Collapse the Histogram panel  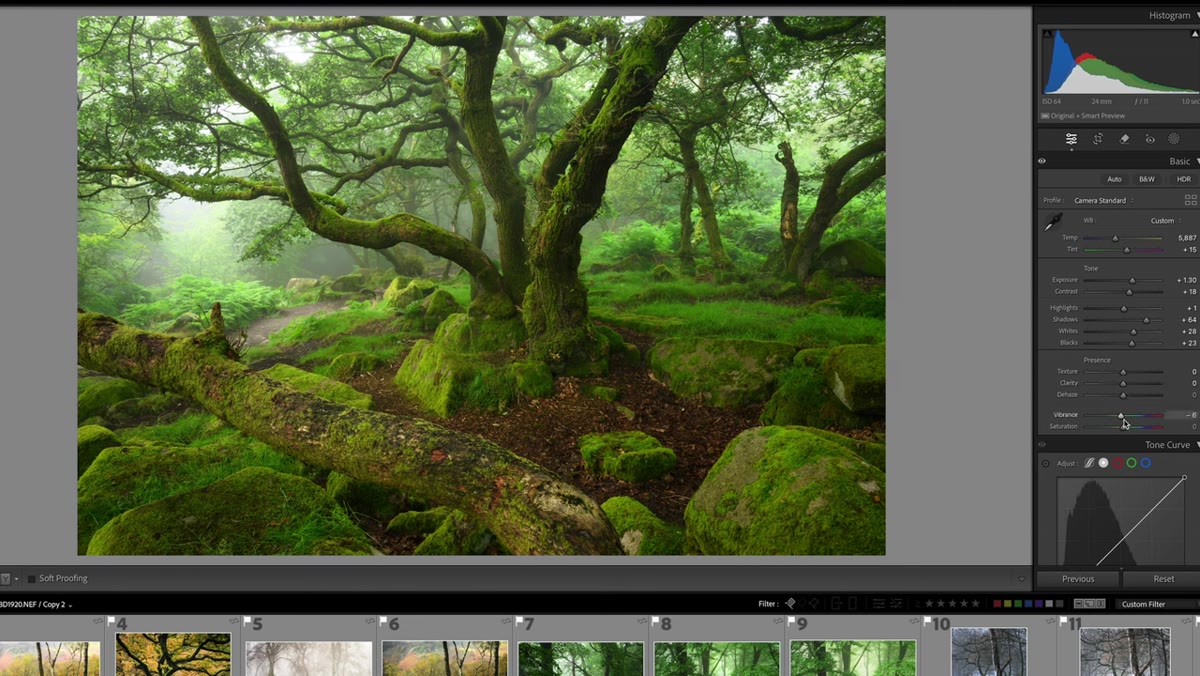point(1197,15)
